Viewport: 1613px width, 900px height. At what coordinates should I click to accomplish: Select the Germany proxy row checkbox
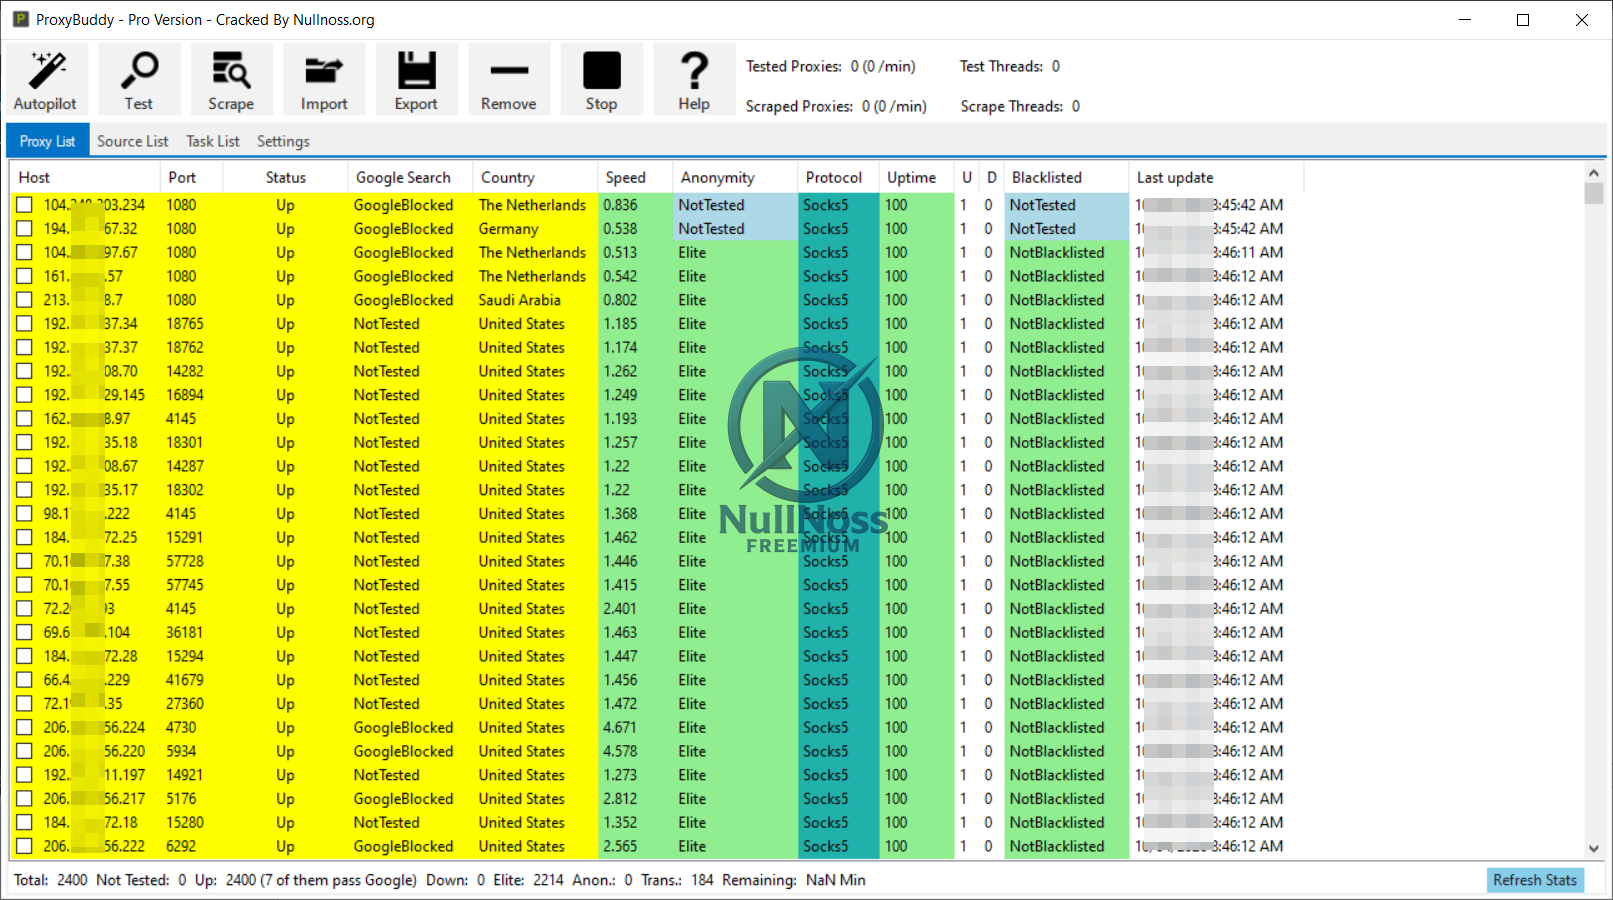[24, 229]
